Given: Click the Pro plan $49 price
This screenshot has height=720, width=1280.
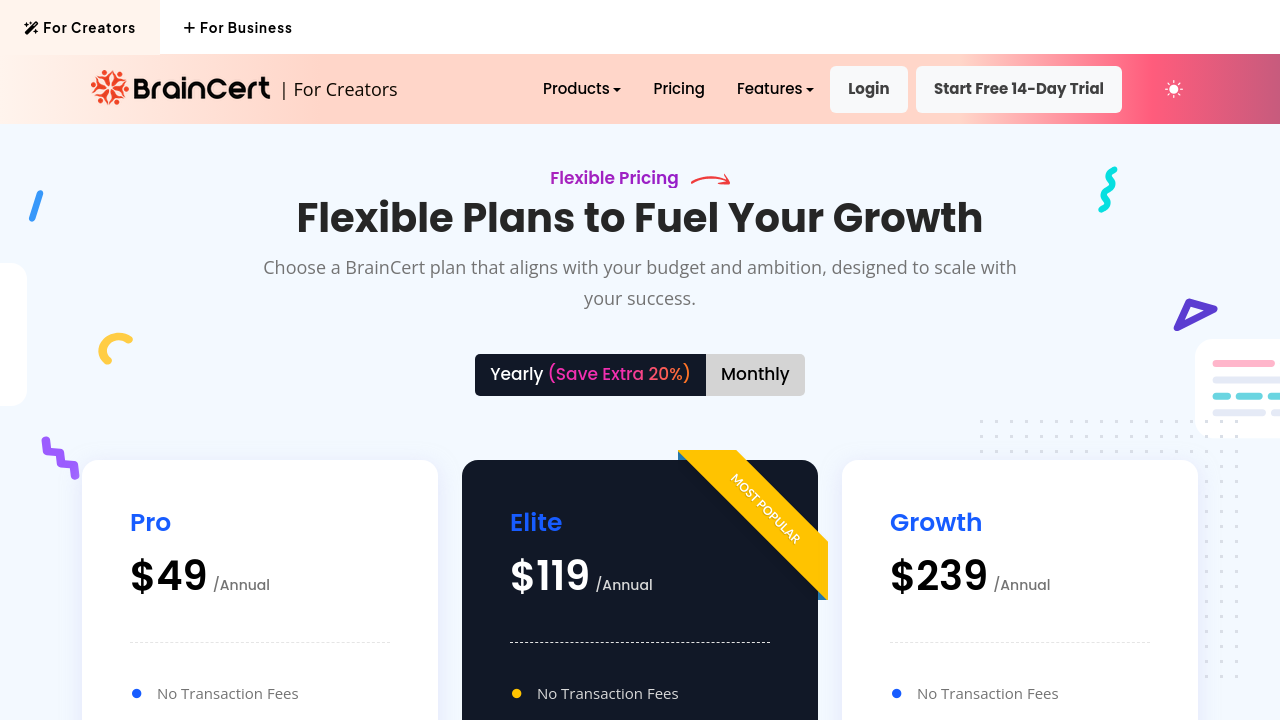Looking at the screenshot, I should pos(169,576).
